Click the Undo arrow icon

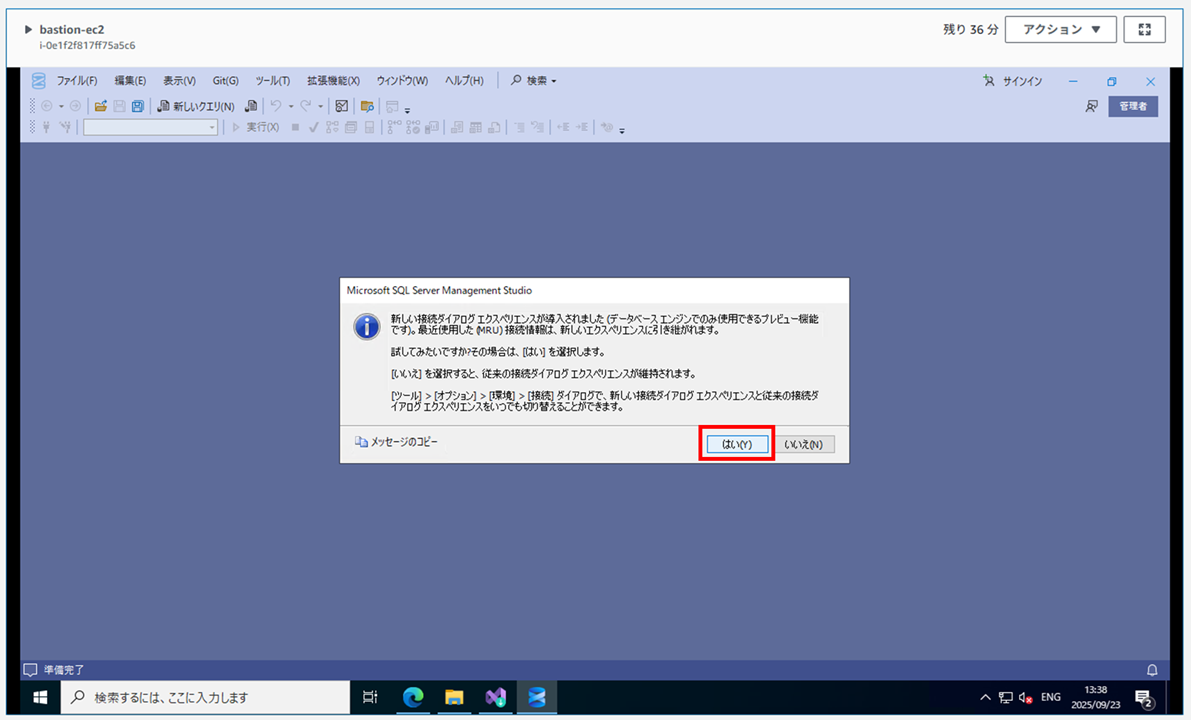pos(276,106)
